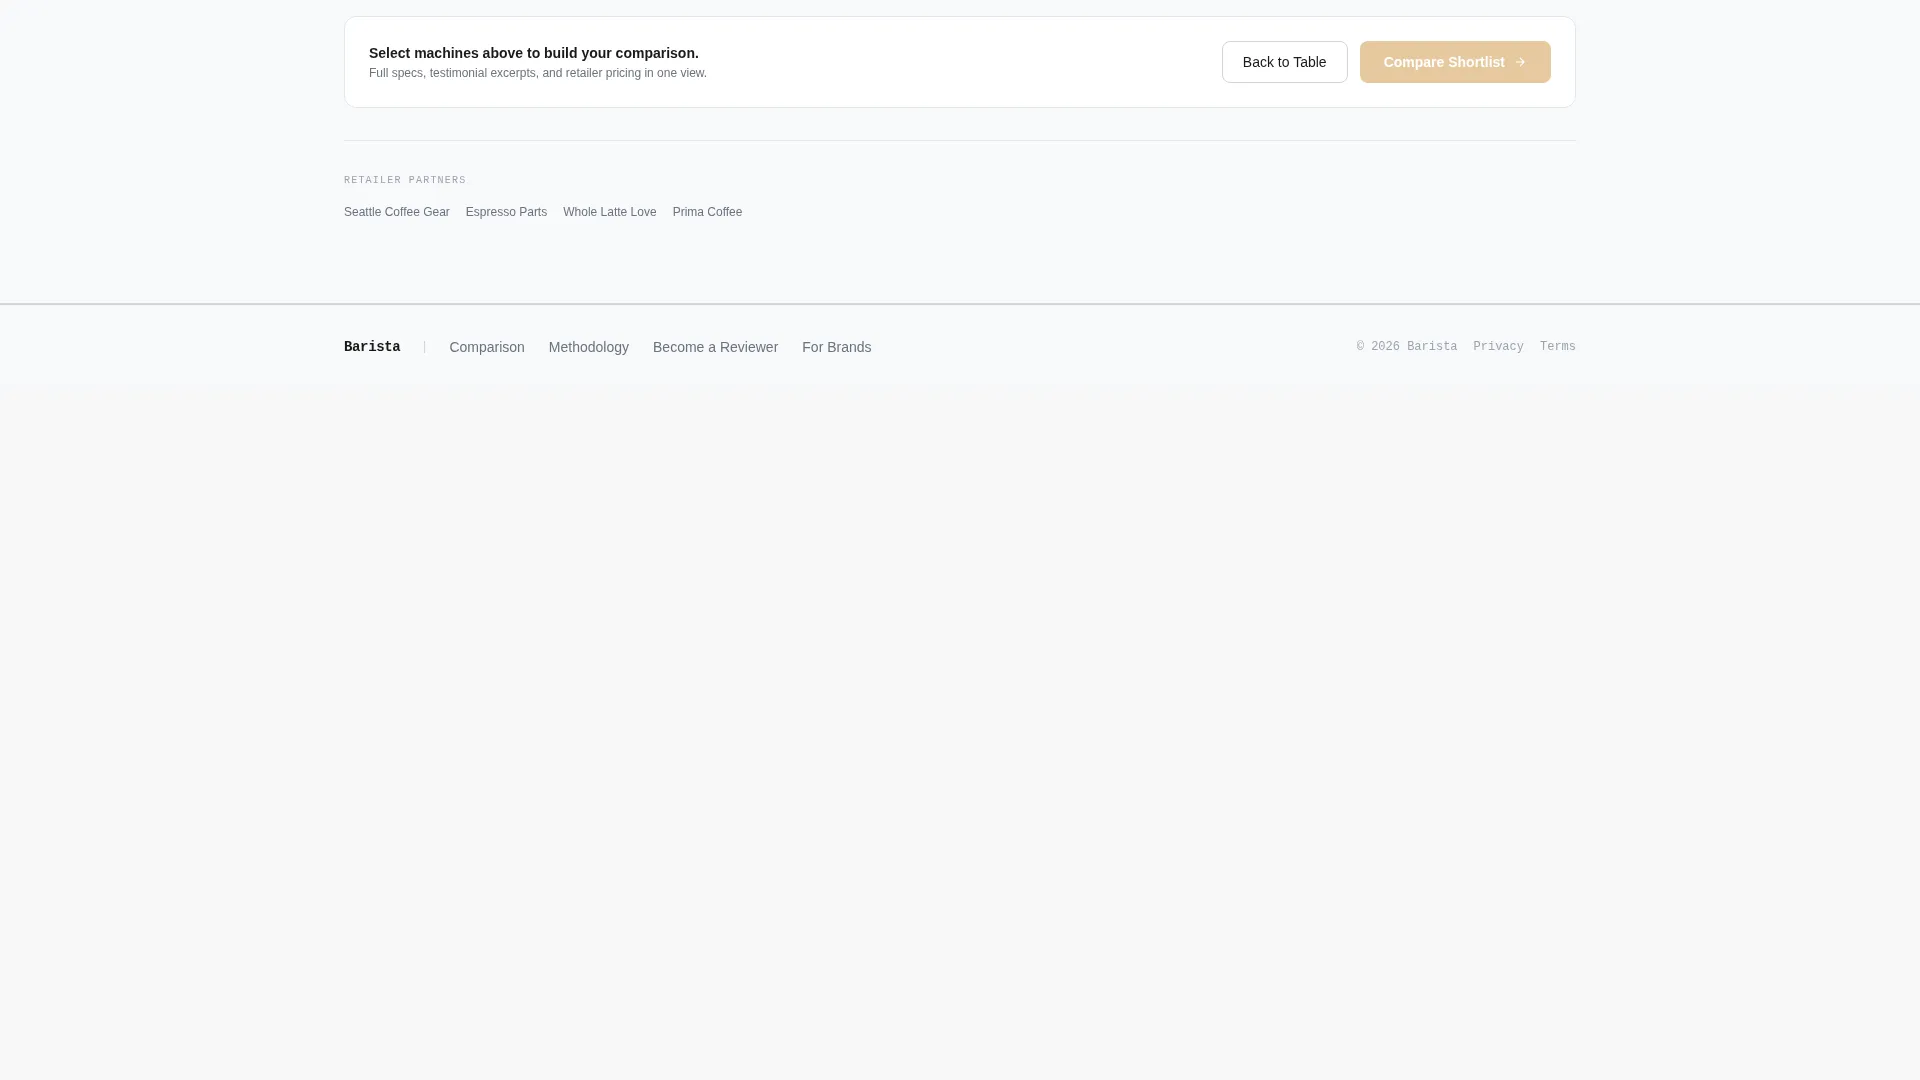The image size is (1920, 1080).
Task: Open the Methodology footer link
Action: [589, 347]
